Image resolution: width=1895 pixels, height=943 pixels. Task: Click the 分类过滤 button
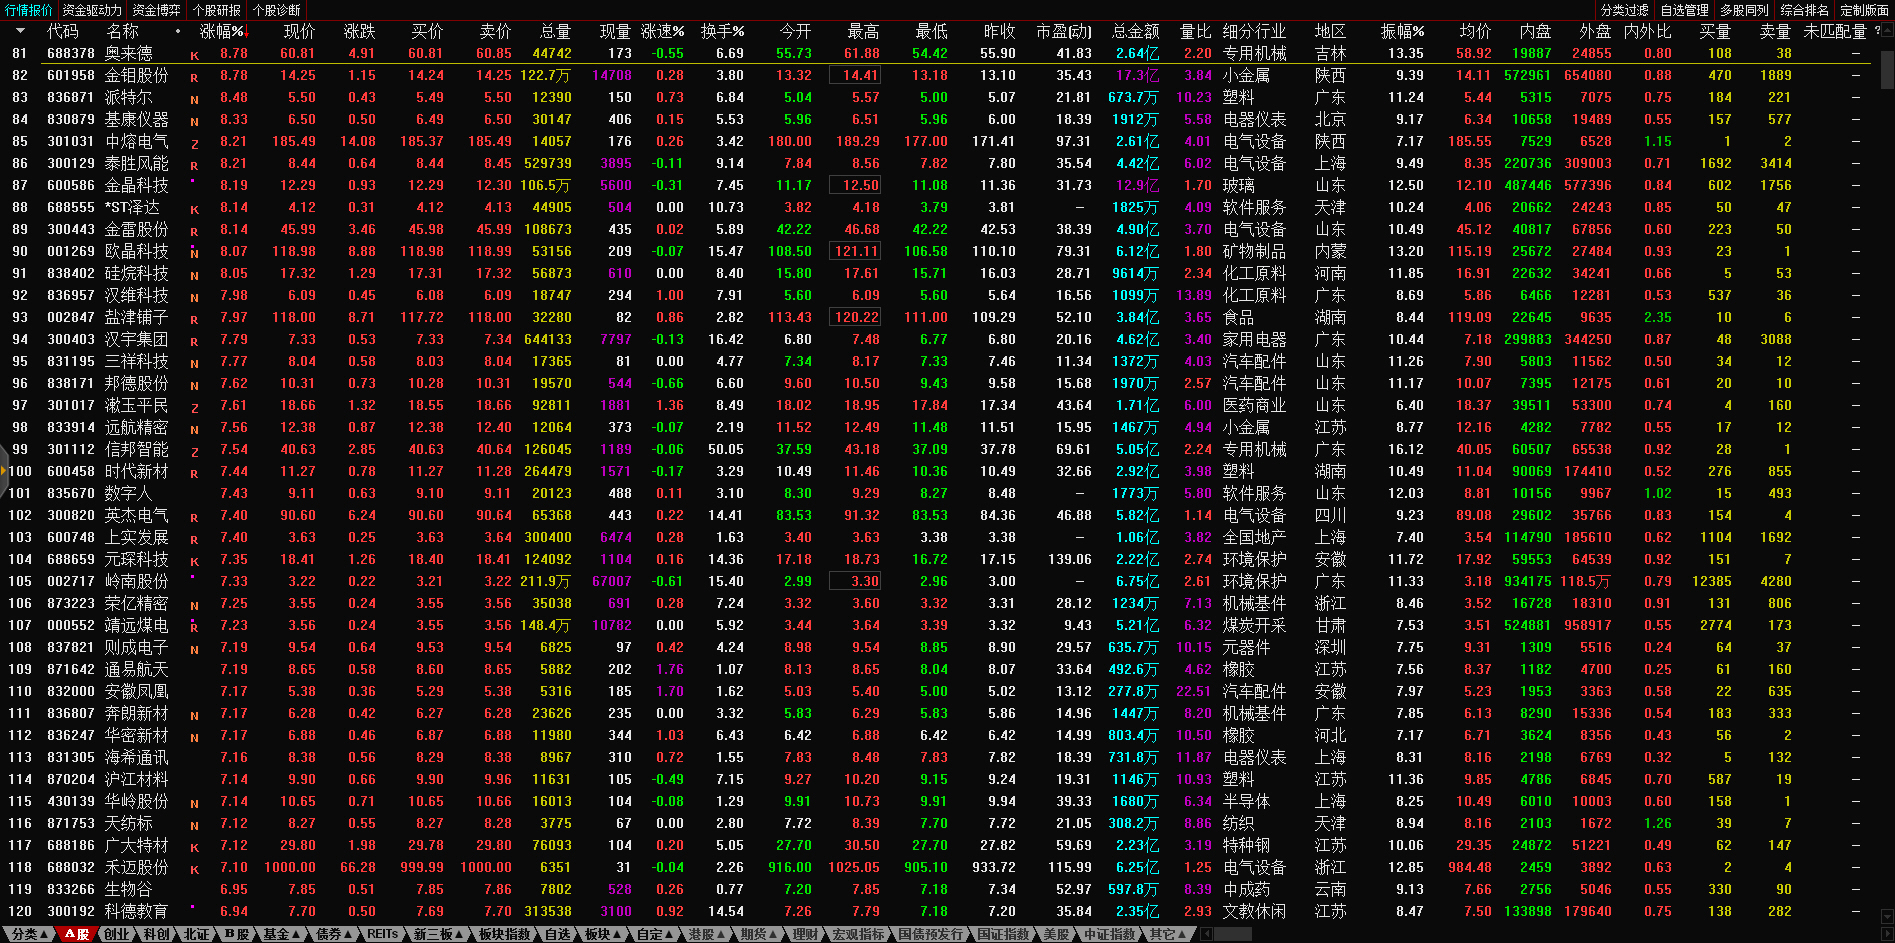(x=1624, y=10)
